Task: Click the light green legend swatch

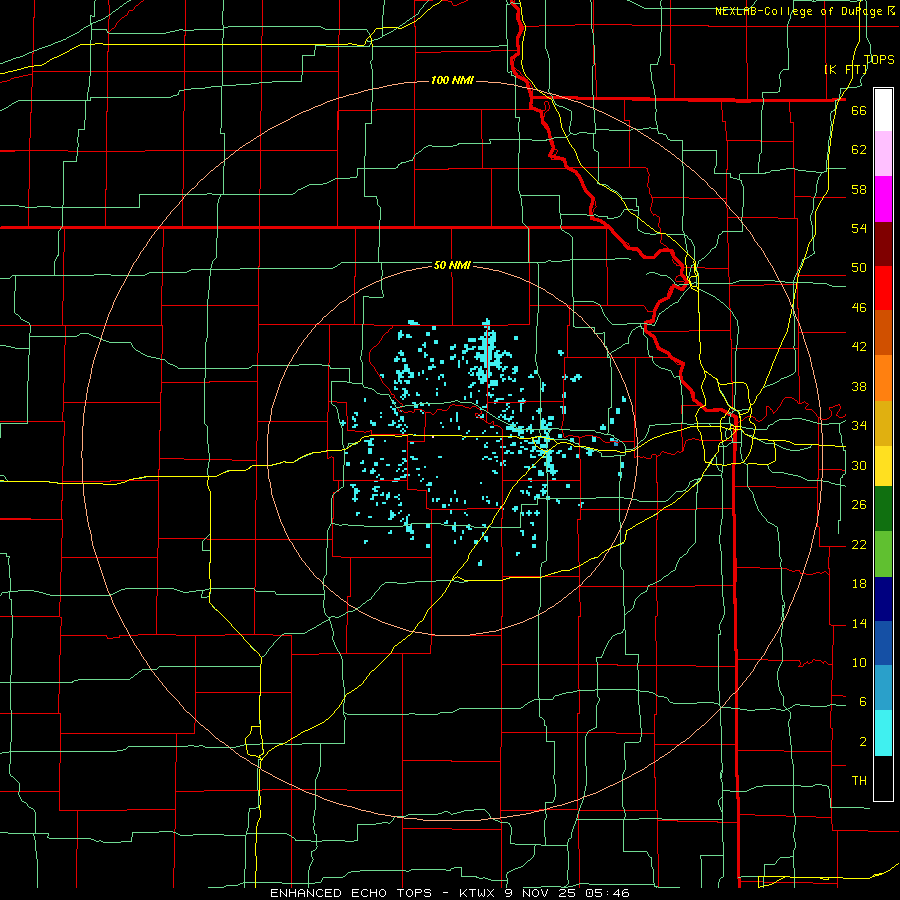Action: point(883,554)
